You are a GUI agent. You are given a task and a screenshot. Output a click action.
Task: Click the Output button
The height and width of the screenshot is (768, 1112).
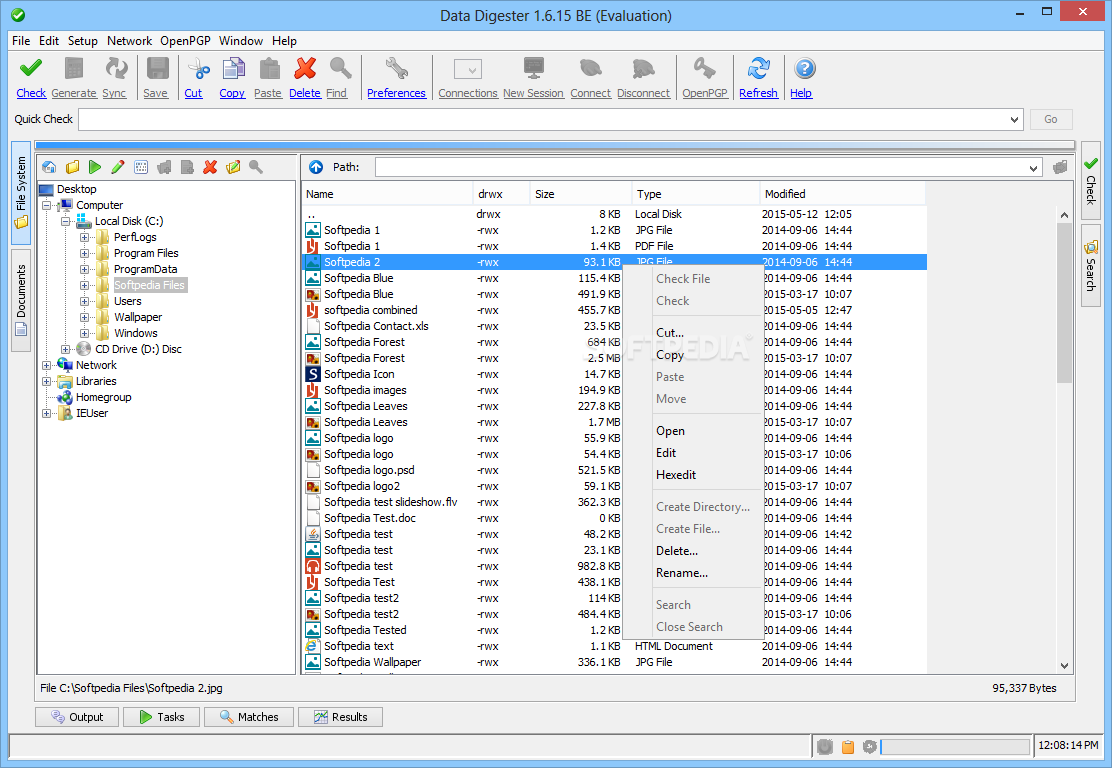coord(78,717)
